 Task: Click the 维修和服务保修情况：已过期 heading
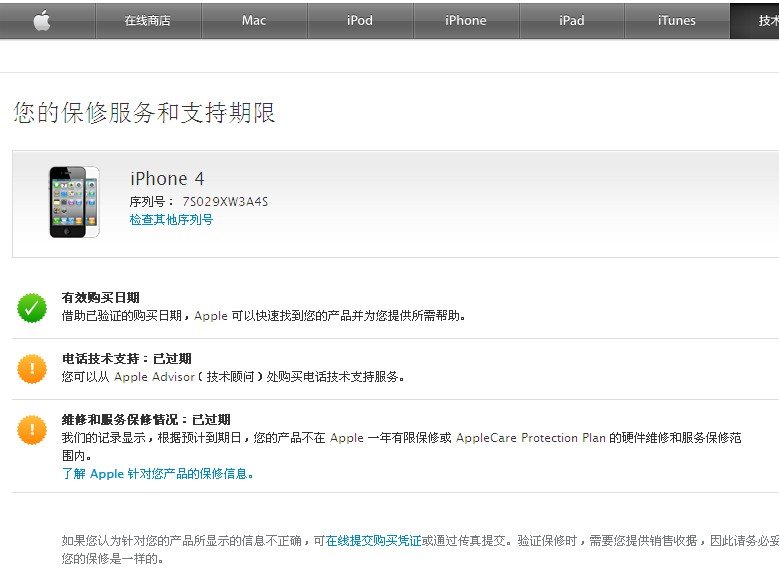(x=146, y=420)
